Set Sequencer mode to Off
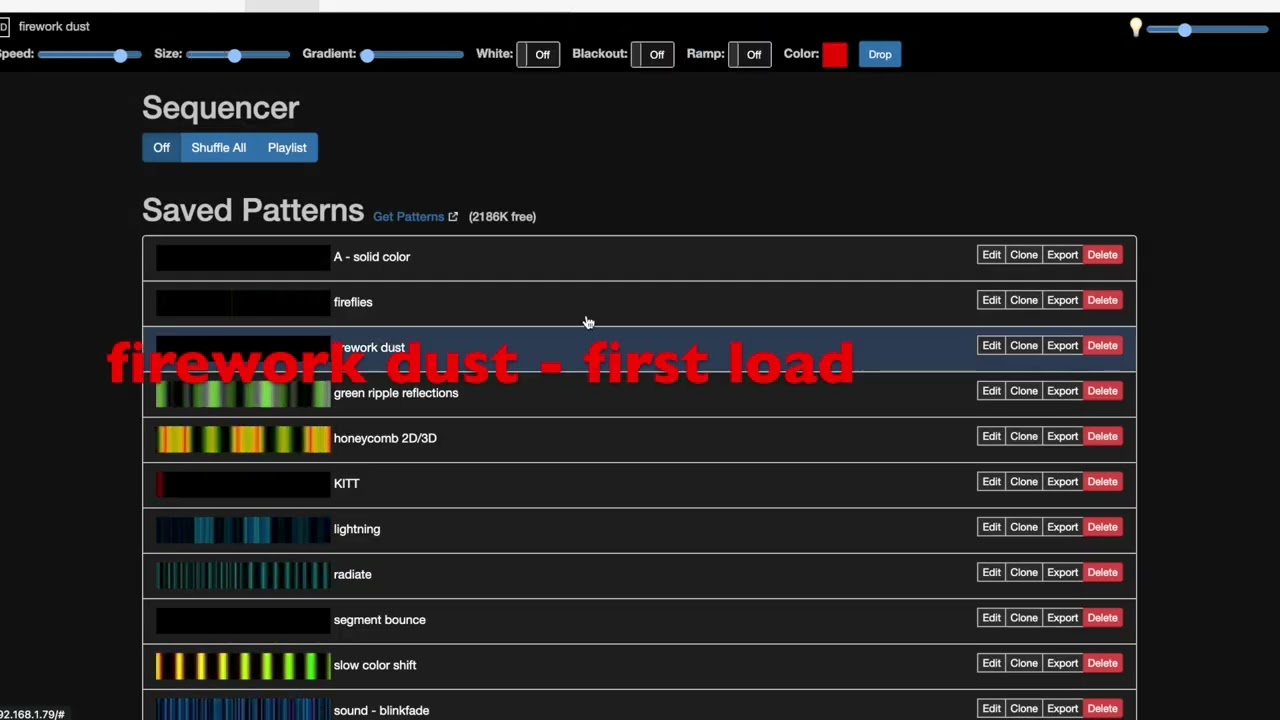 (162, 148)
